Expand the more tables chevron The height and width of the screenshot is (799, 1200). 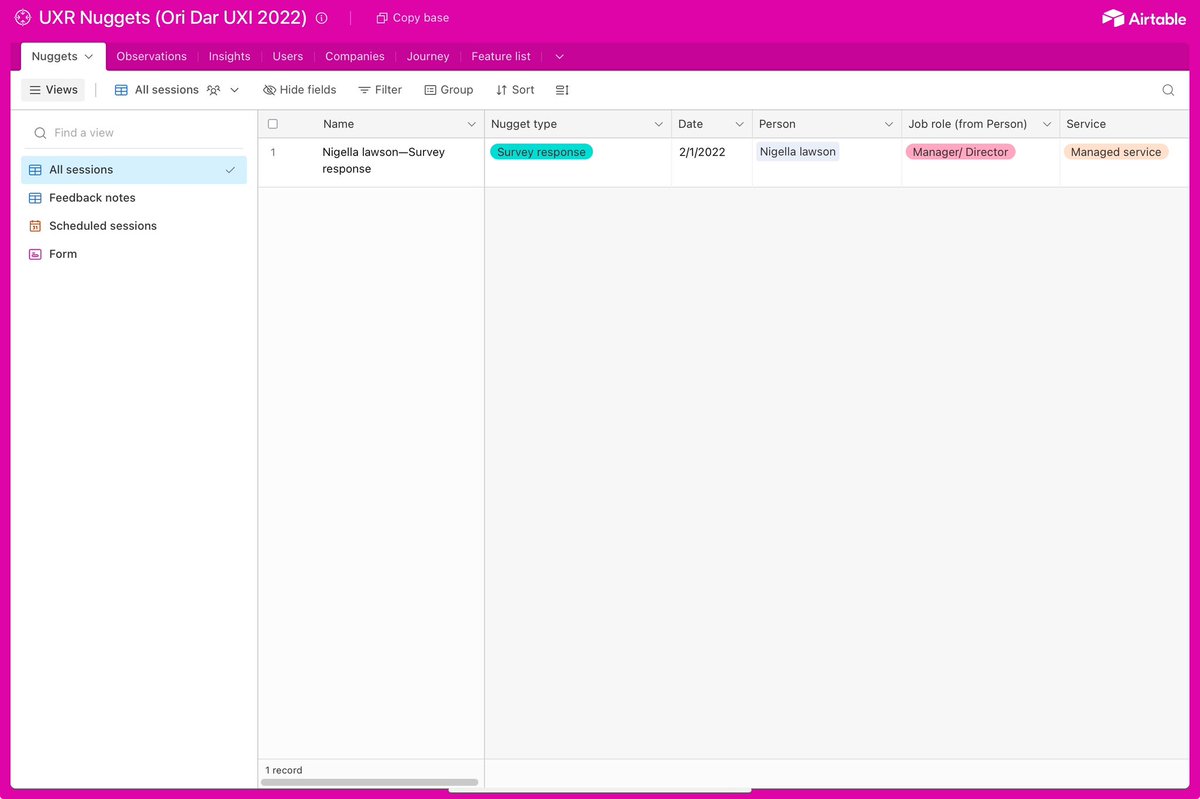[559, 57]
